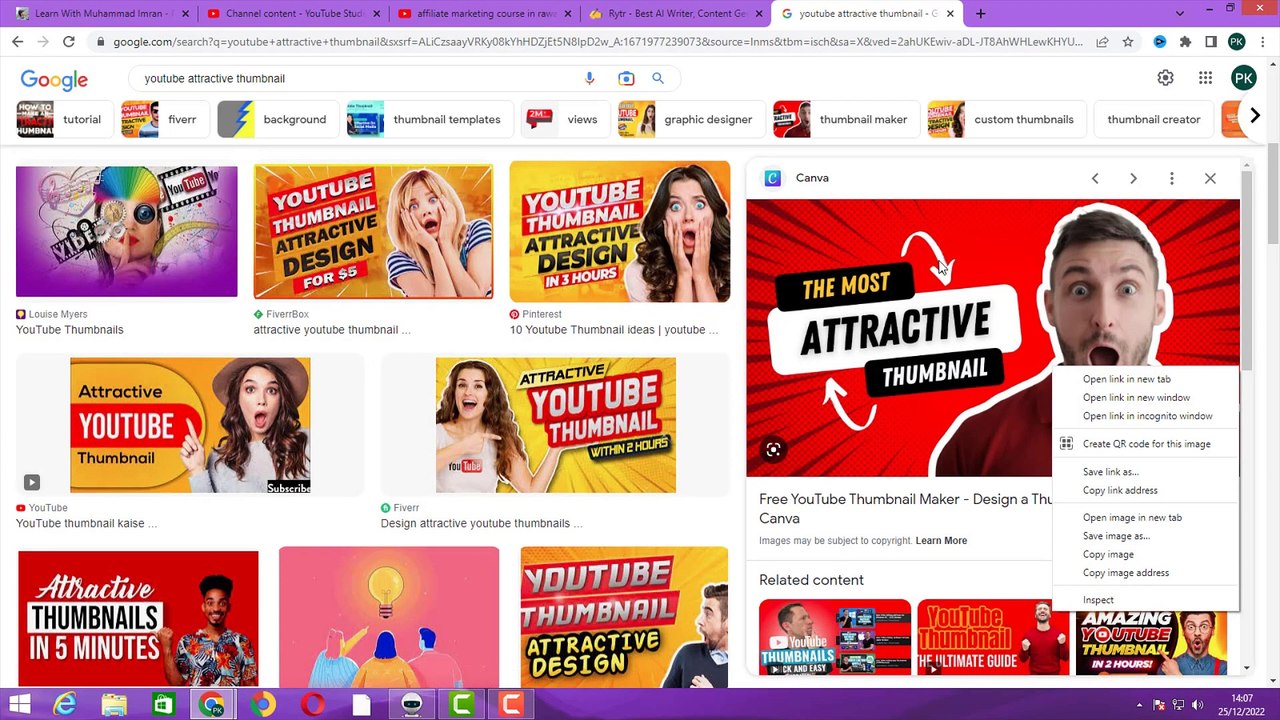Close the Canva image preview panel
The width and height of the screenshot is (1280, 720).
[1210, 178]
